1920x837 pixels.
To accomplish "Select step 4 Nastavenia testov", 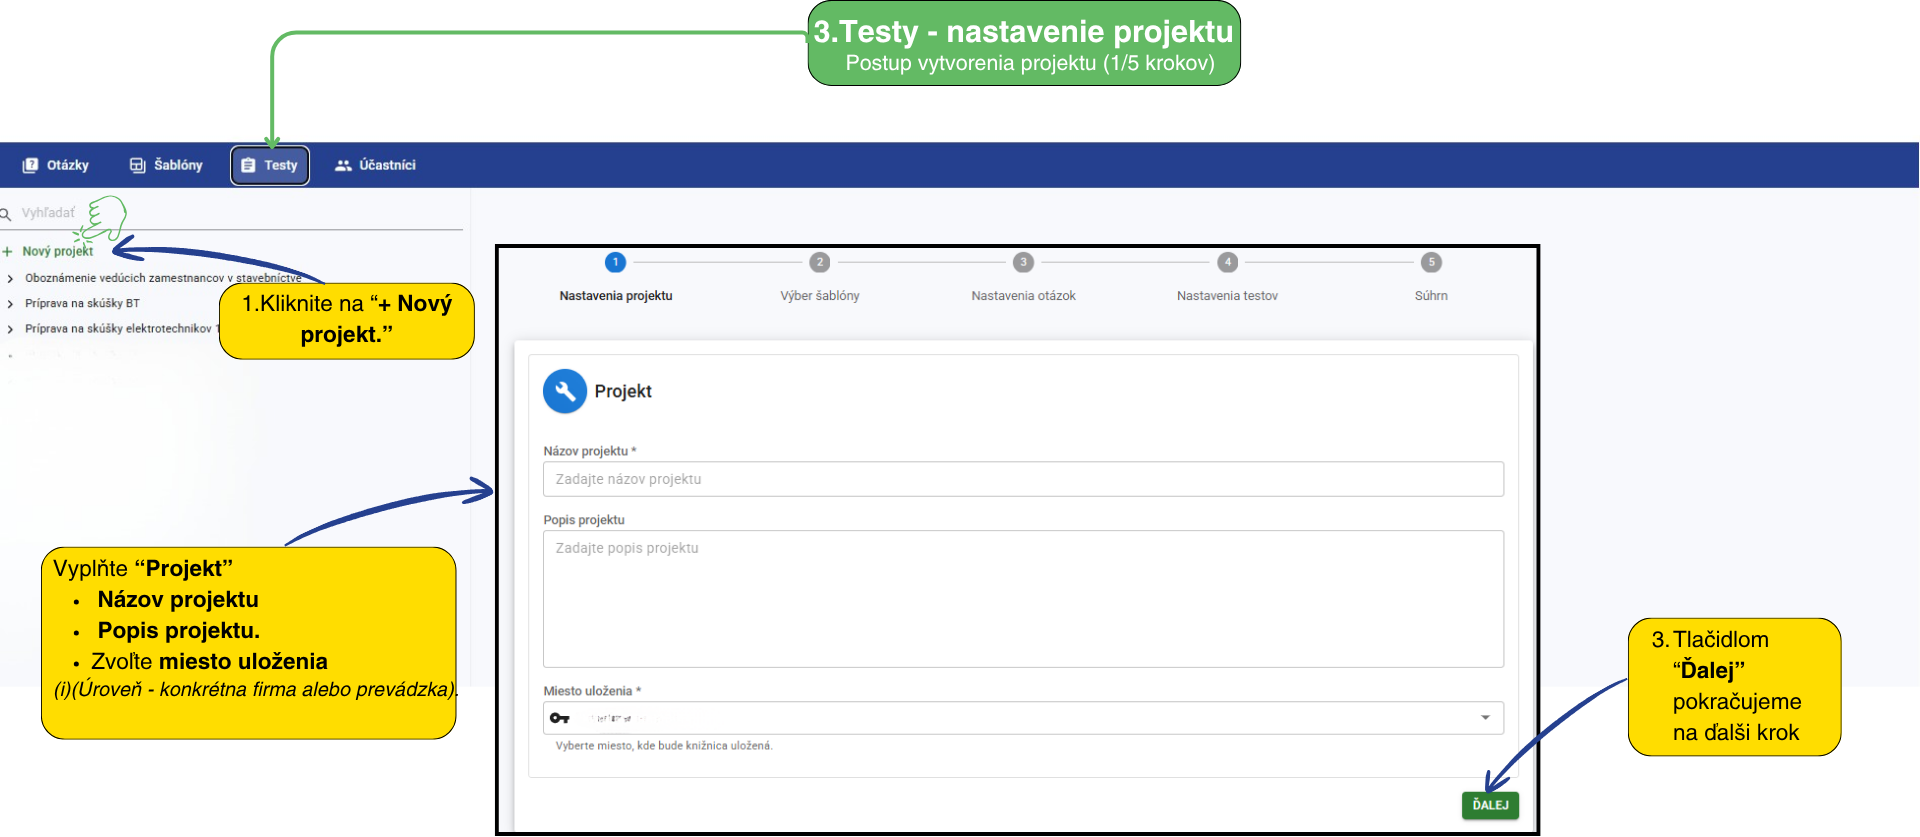I will (x=1227, y=262).
